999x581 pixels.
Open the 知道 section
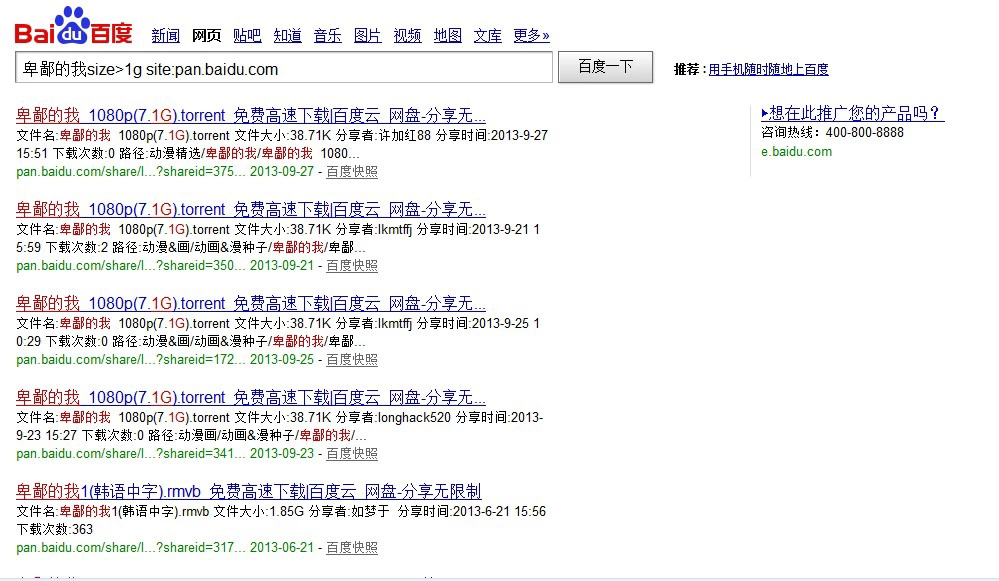287,36
